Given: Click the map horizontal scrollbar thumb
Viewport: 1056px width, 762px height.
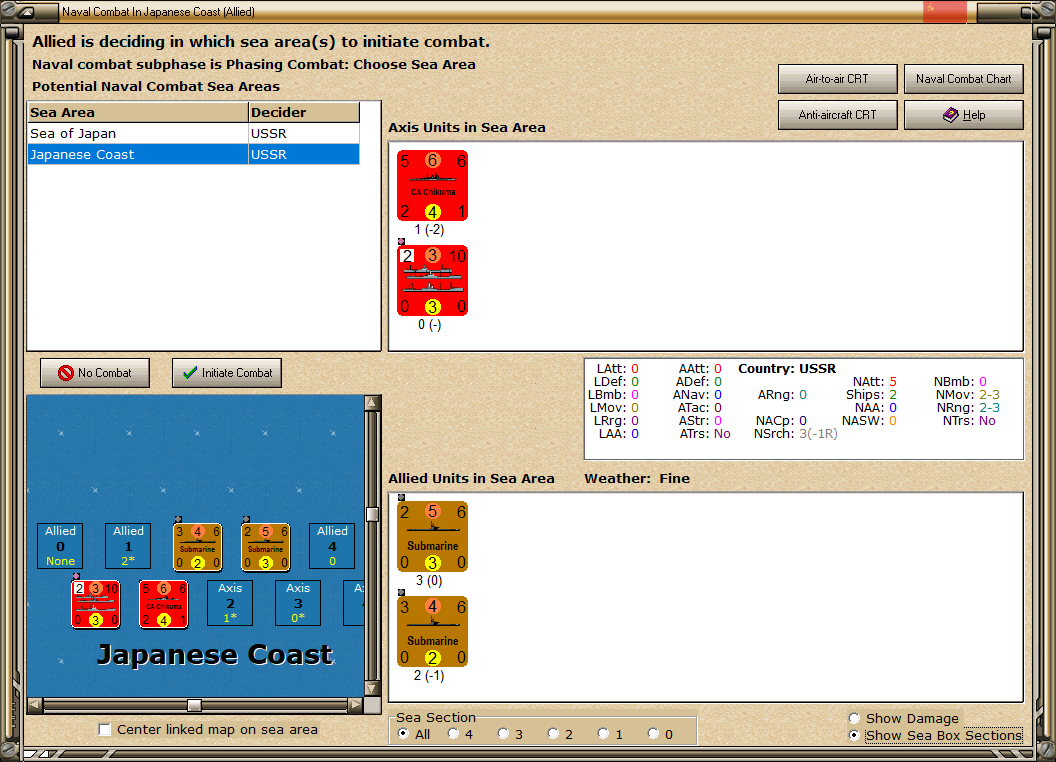Looking at the screenshot, I should coord(194,705).
